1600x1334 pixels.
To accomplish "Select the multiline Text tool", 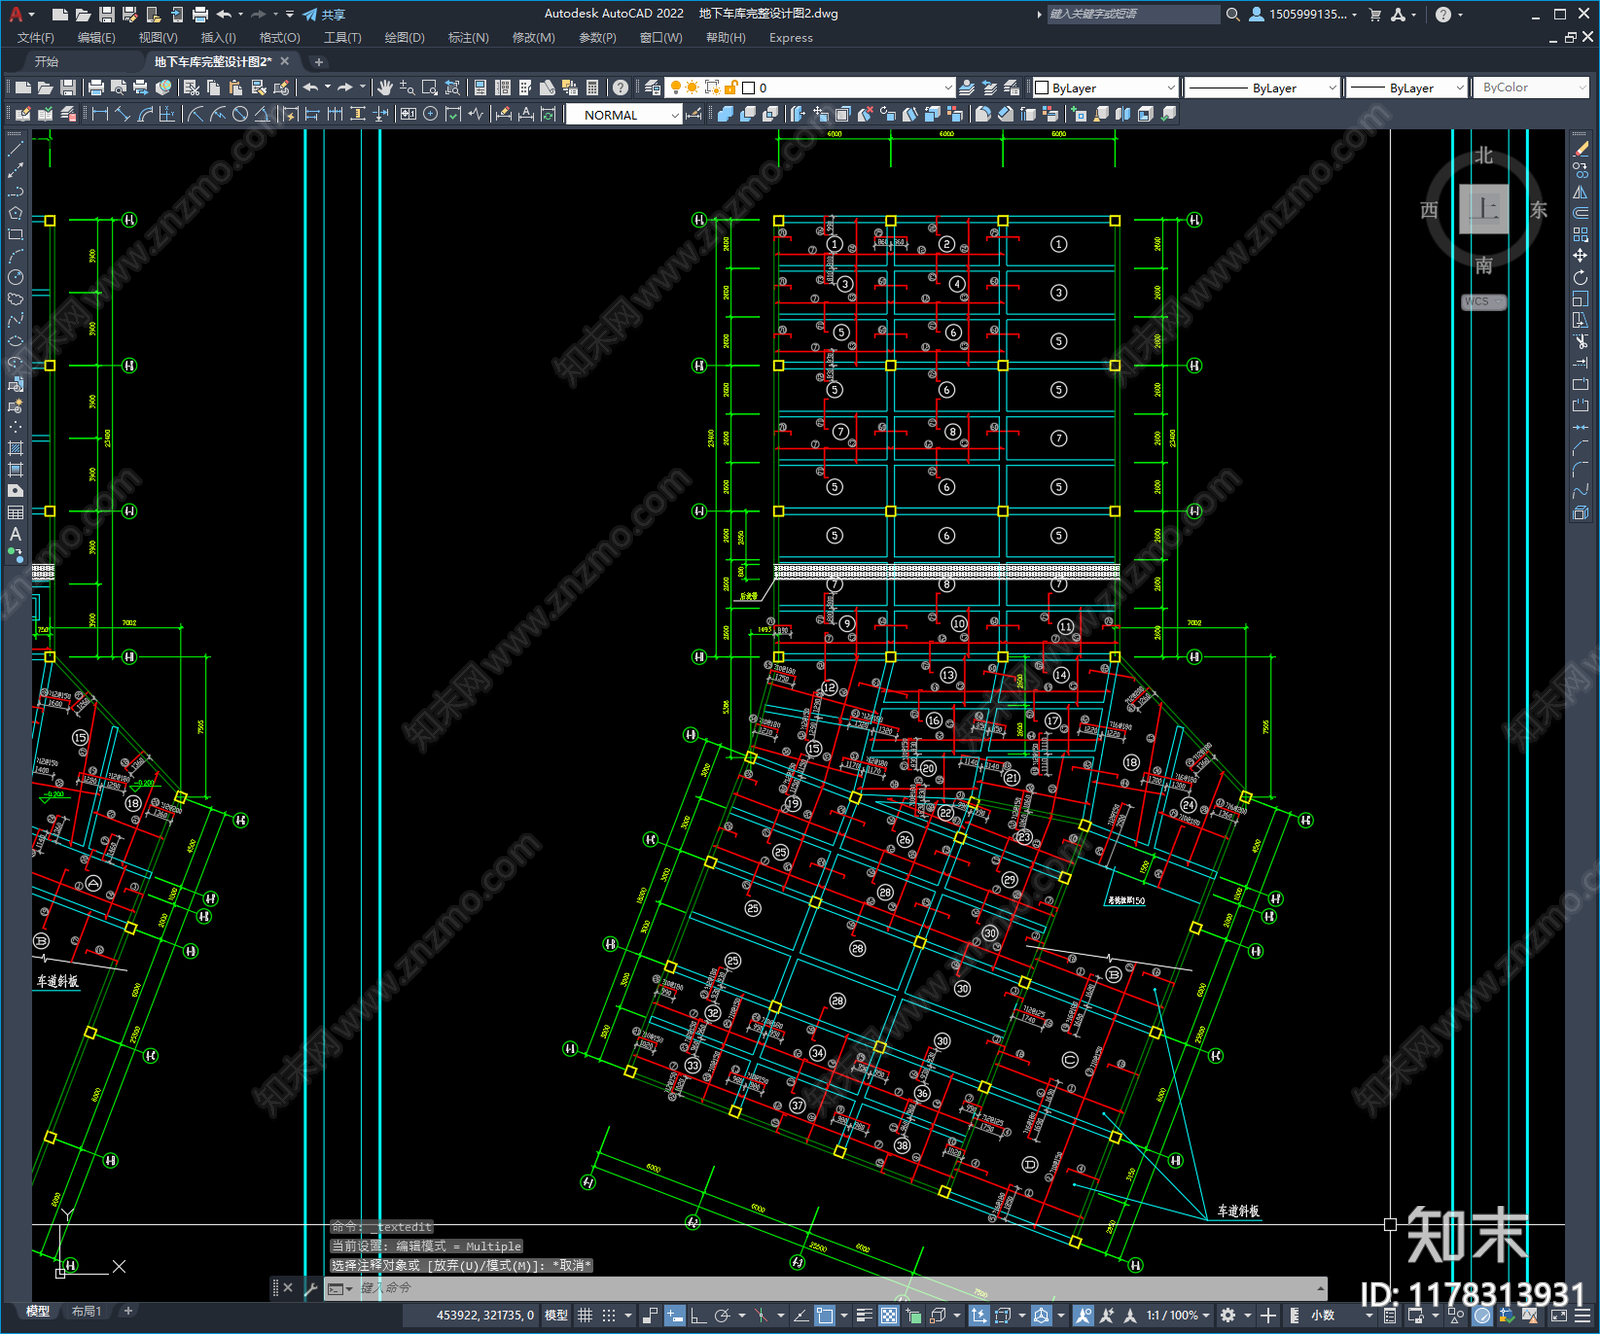I will [15, 534].
